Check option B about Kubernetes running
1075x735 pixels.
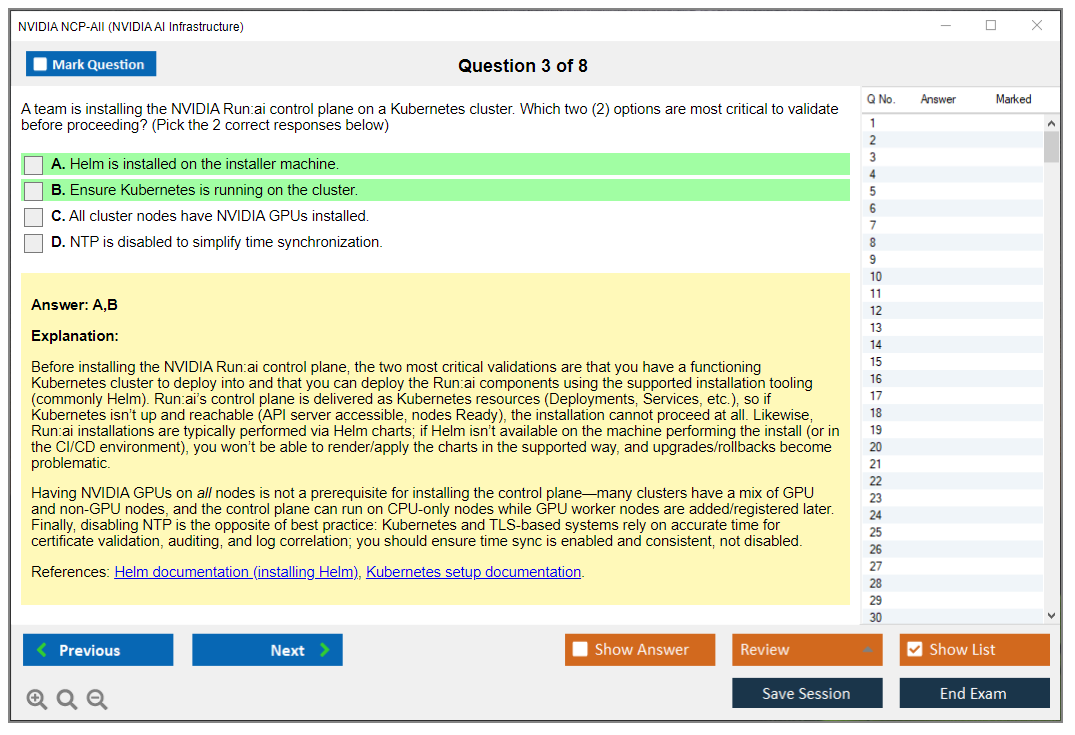(x=34, y=191)
